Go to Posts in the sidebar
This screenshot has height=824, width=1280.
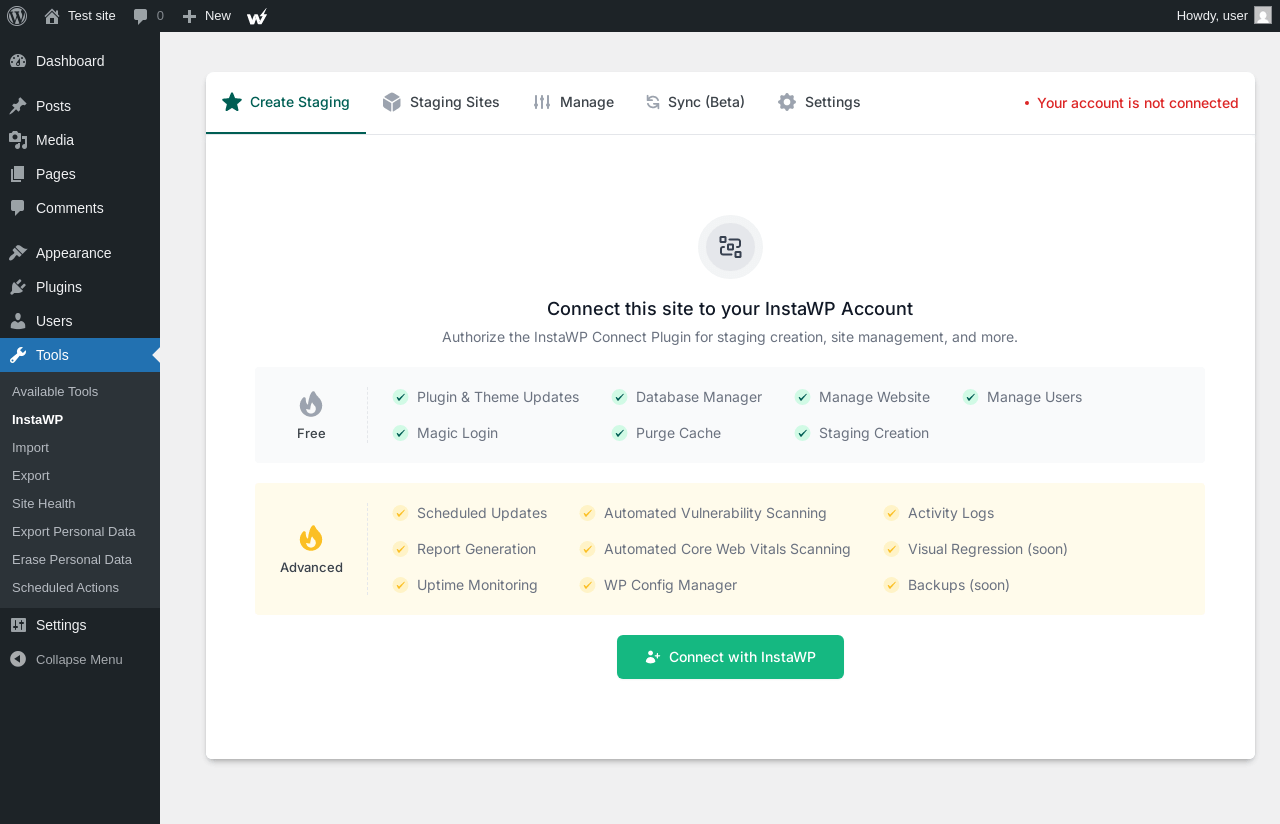point(80,106)
